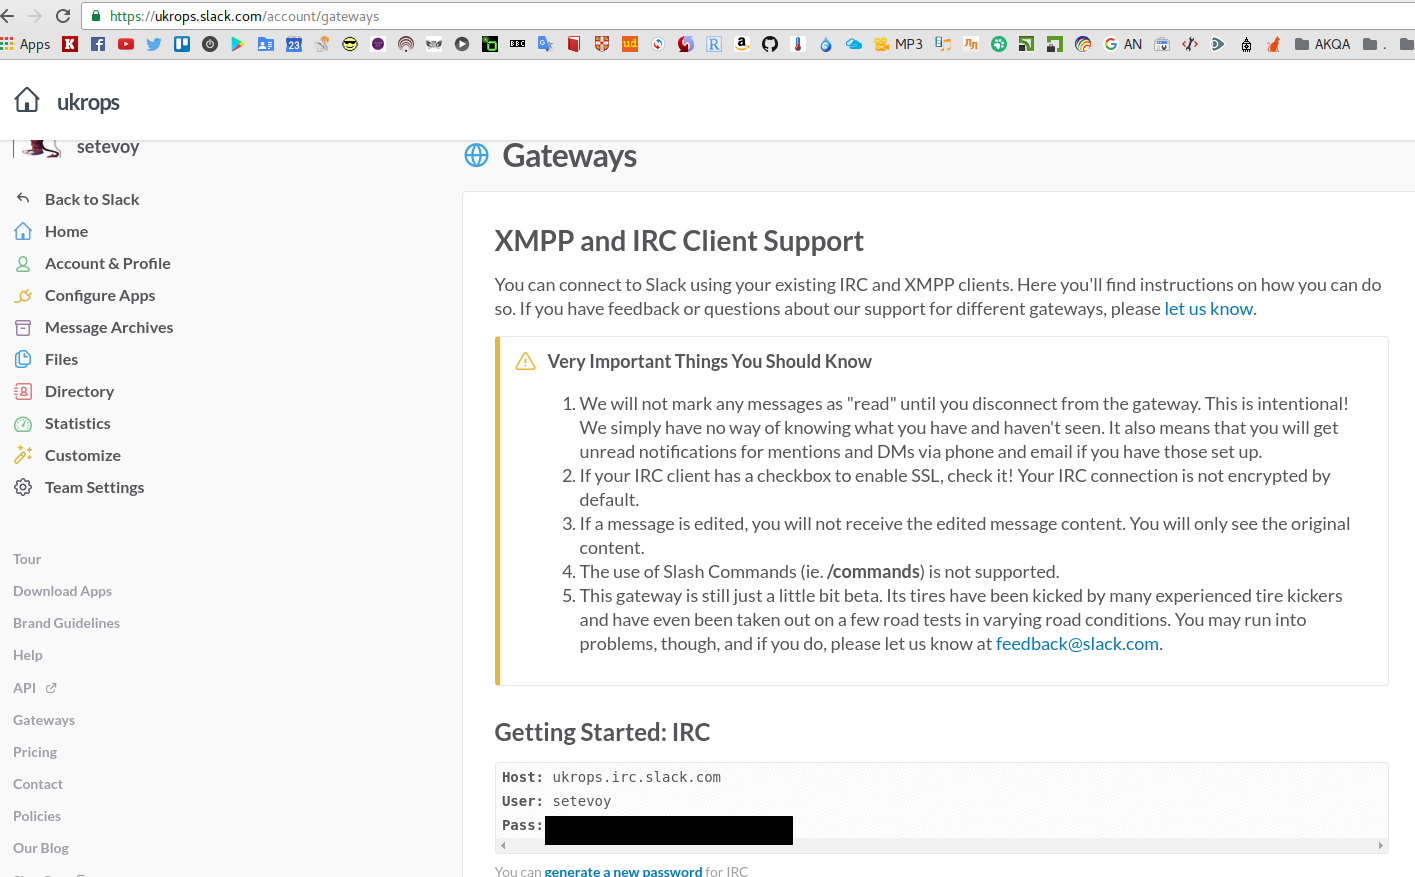This screenshot has height=877, width=1415.
Task: Open the Google Play bookmark
Action: [238, 44]
